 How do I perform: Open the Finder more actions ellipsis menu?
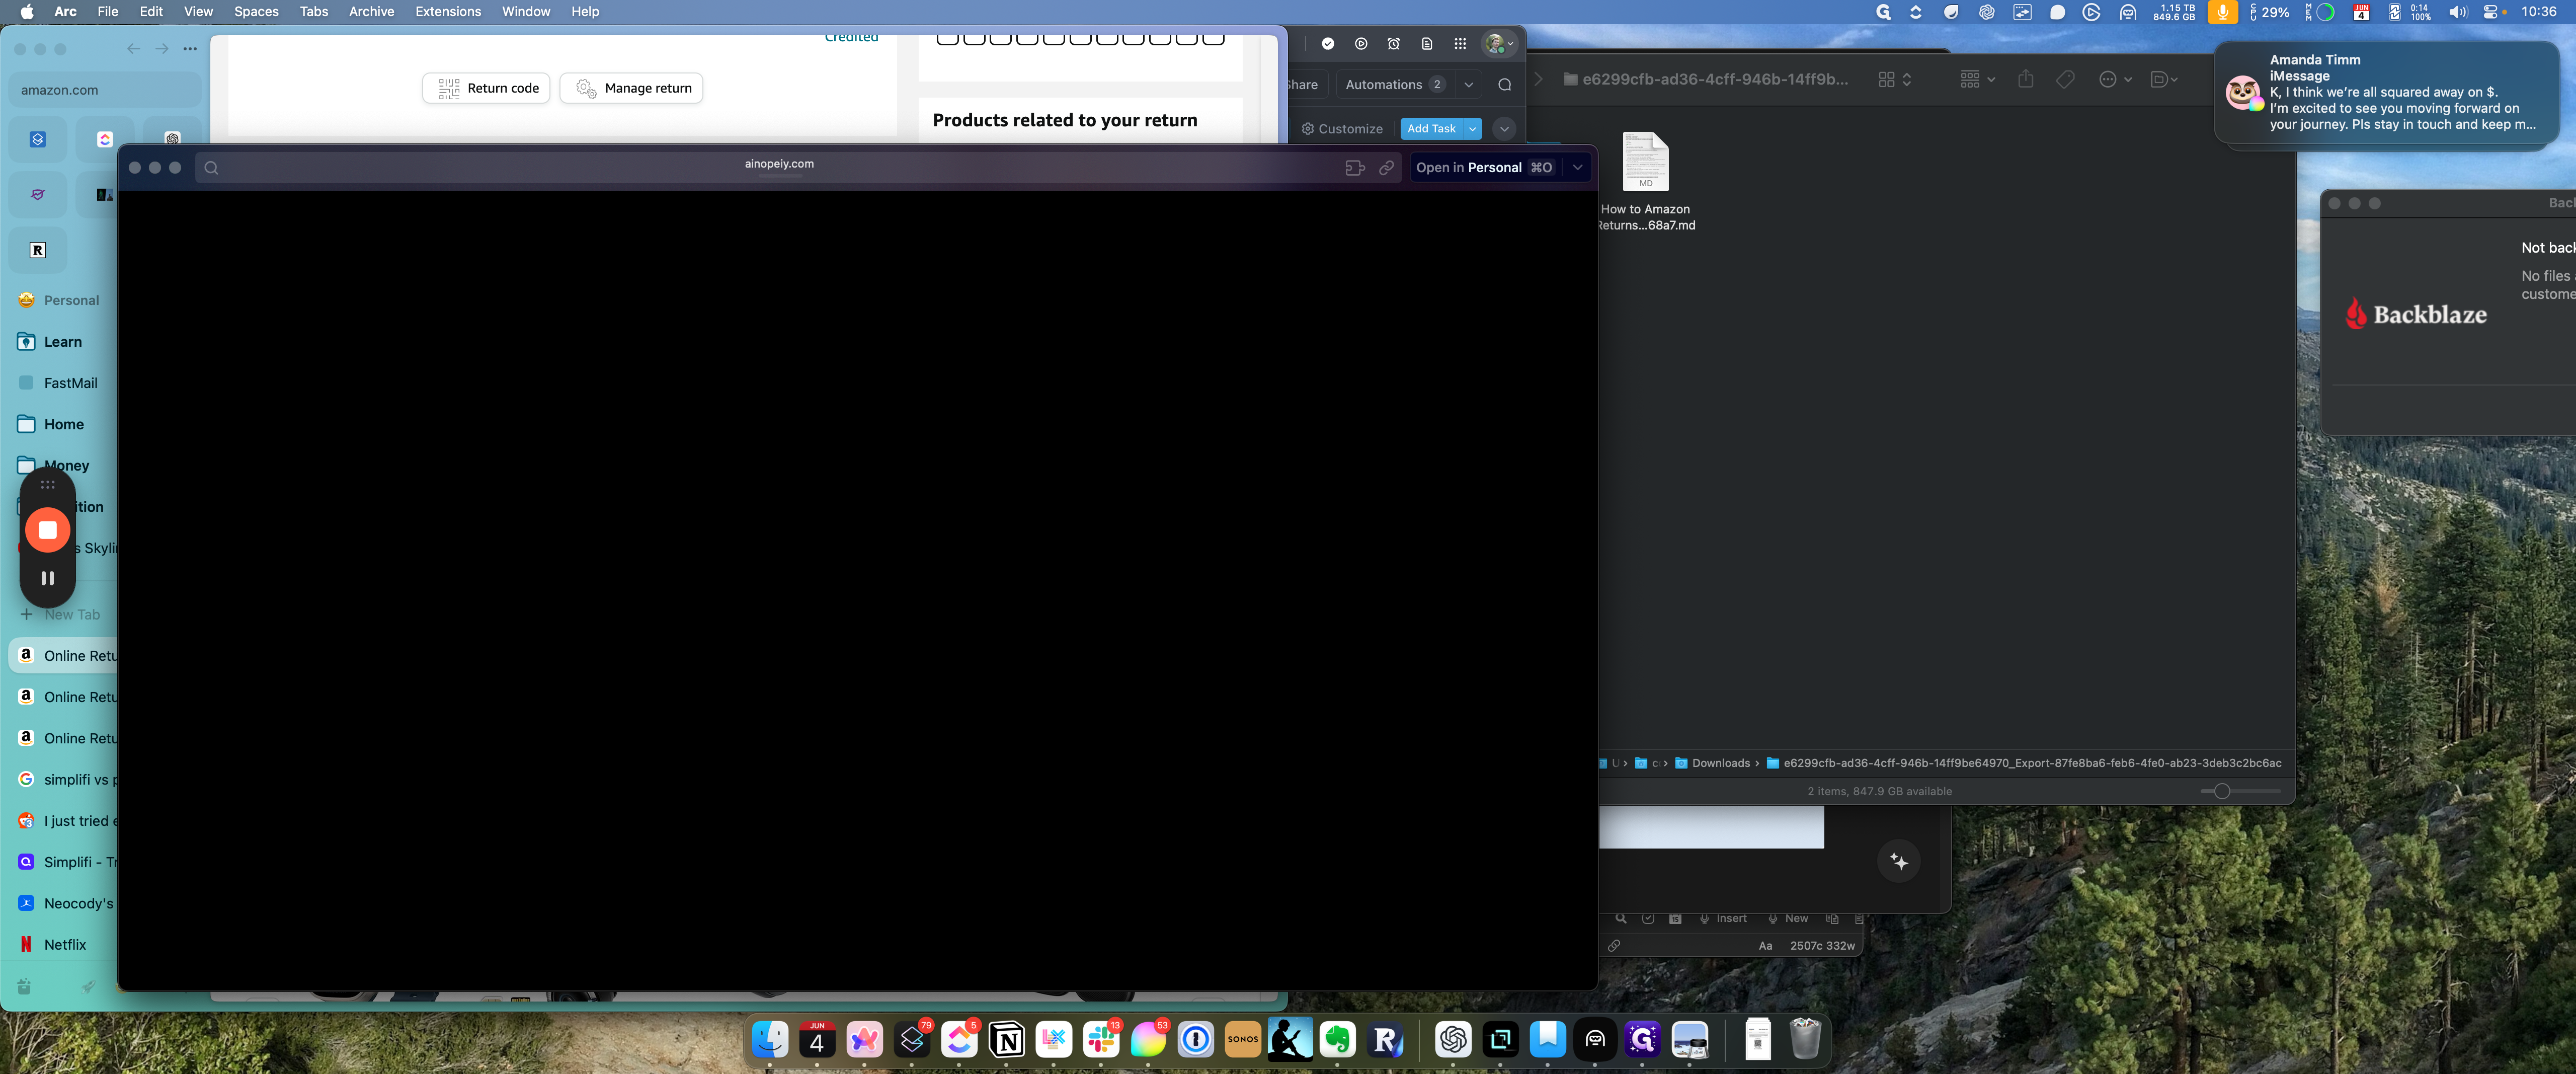pyautogui.click(x=2114, y=80)
